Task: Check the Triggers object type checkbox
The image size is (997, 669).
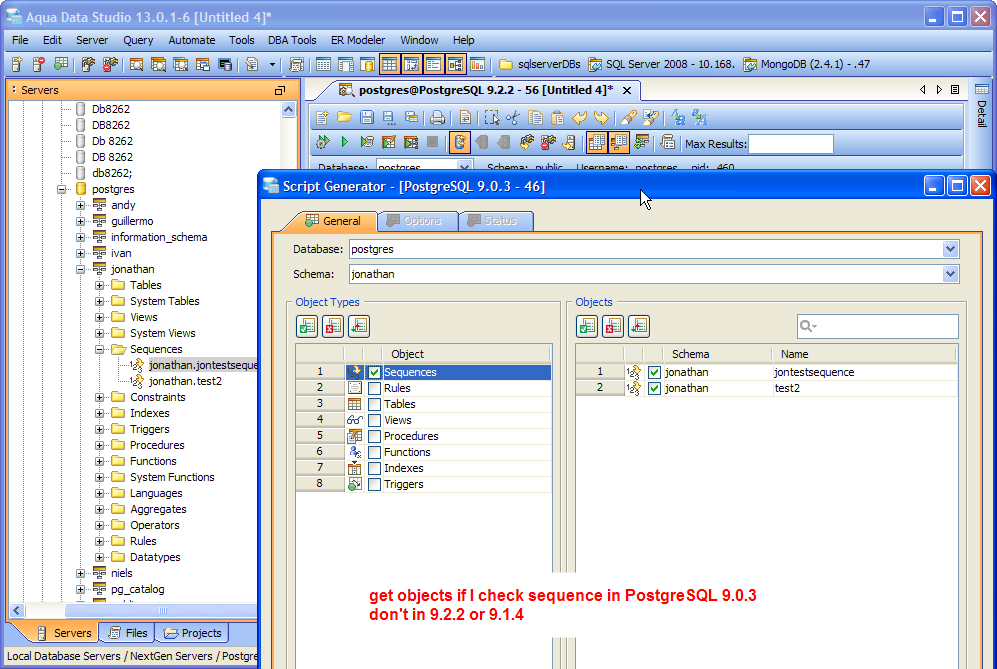Action: coord(375,484)
